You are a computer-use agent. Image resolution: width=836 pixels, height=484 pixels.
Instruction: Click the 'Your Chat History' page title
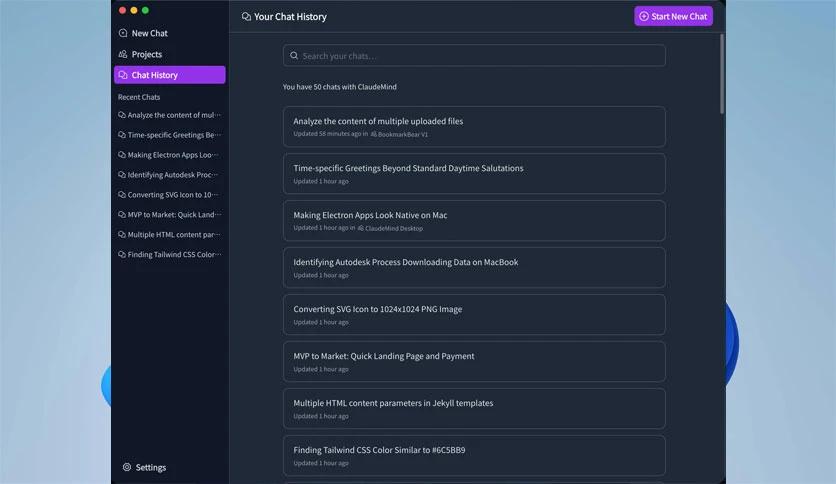pyautogui.click(x=290, y=17)
